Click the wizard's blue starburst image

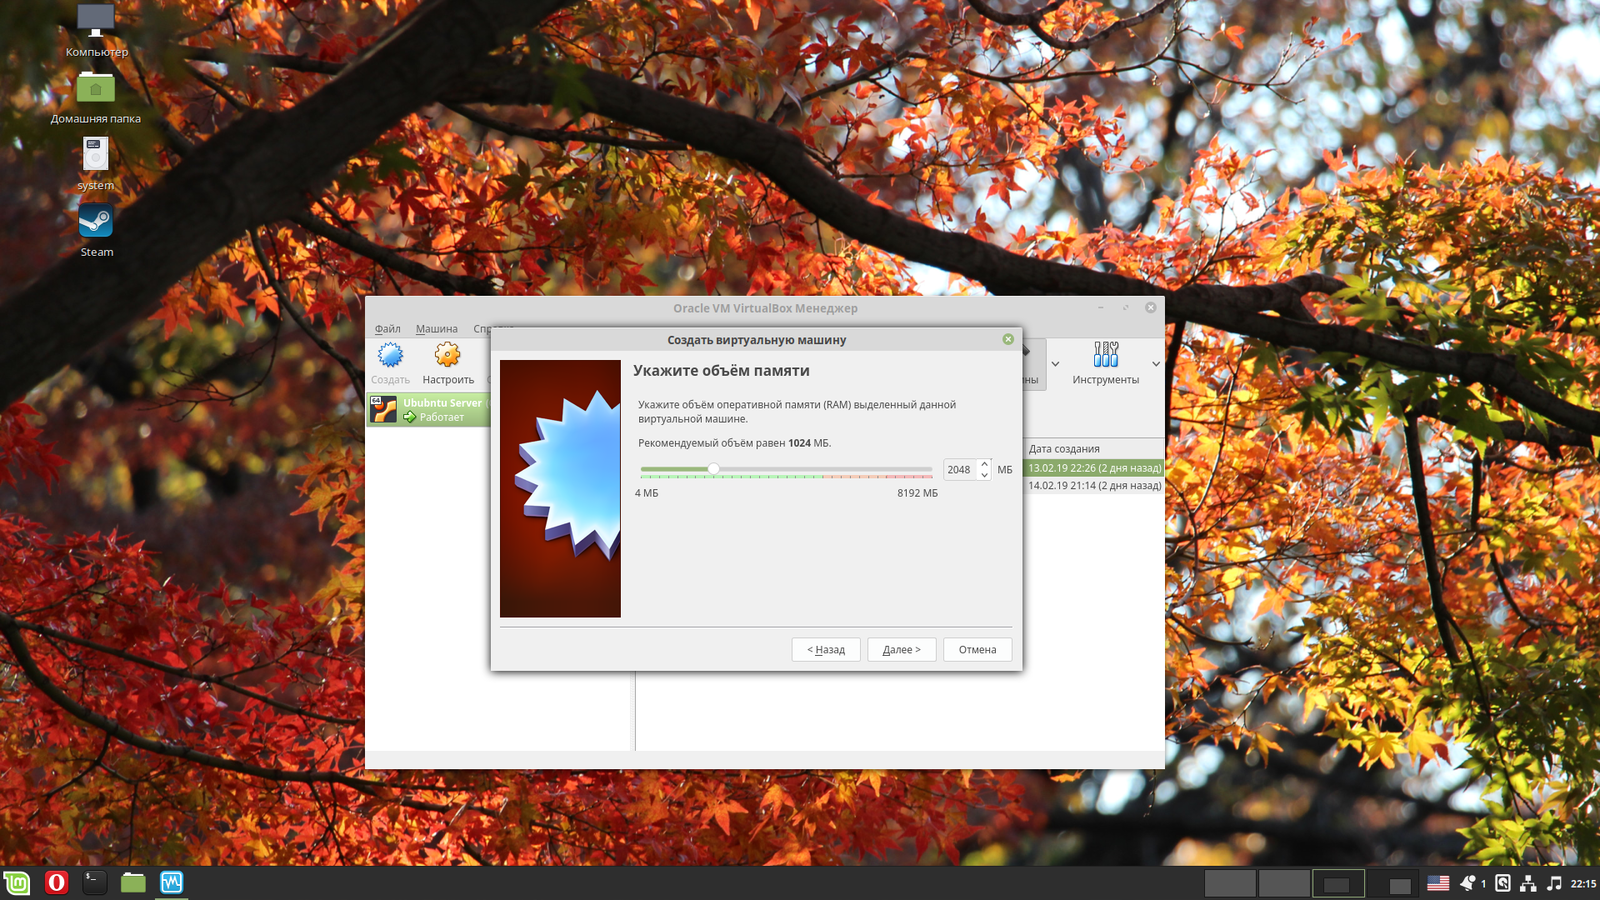coord(567,475)
